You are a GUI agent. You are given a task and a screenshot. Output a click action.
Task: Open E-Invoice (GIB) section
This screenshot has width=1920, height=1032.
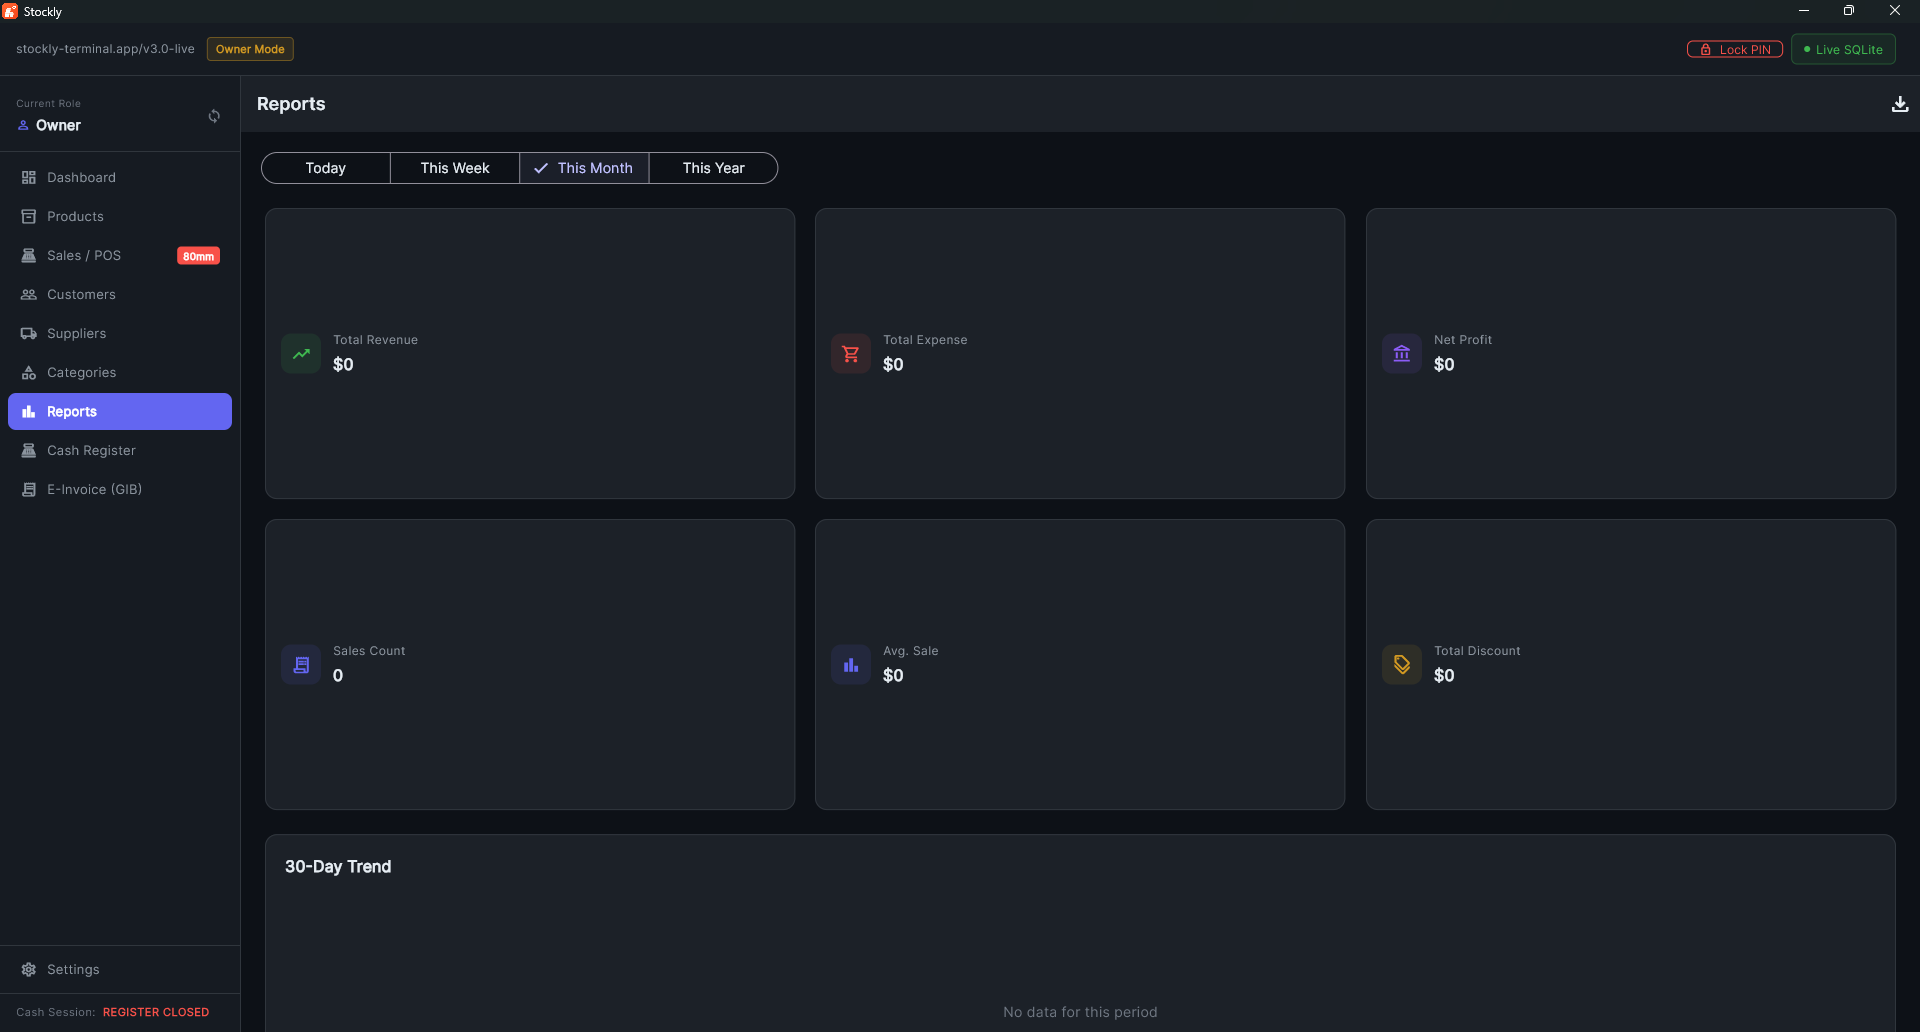[120, 489]
